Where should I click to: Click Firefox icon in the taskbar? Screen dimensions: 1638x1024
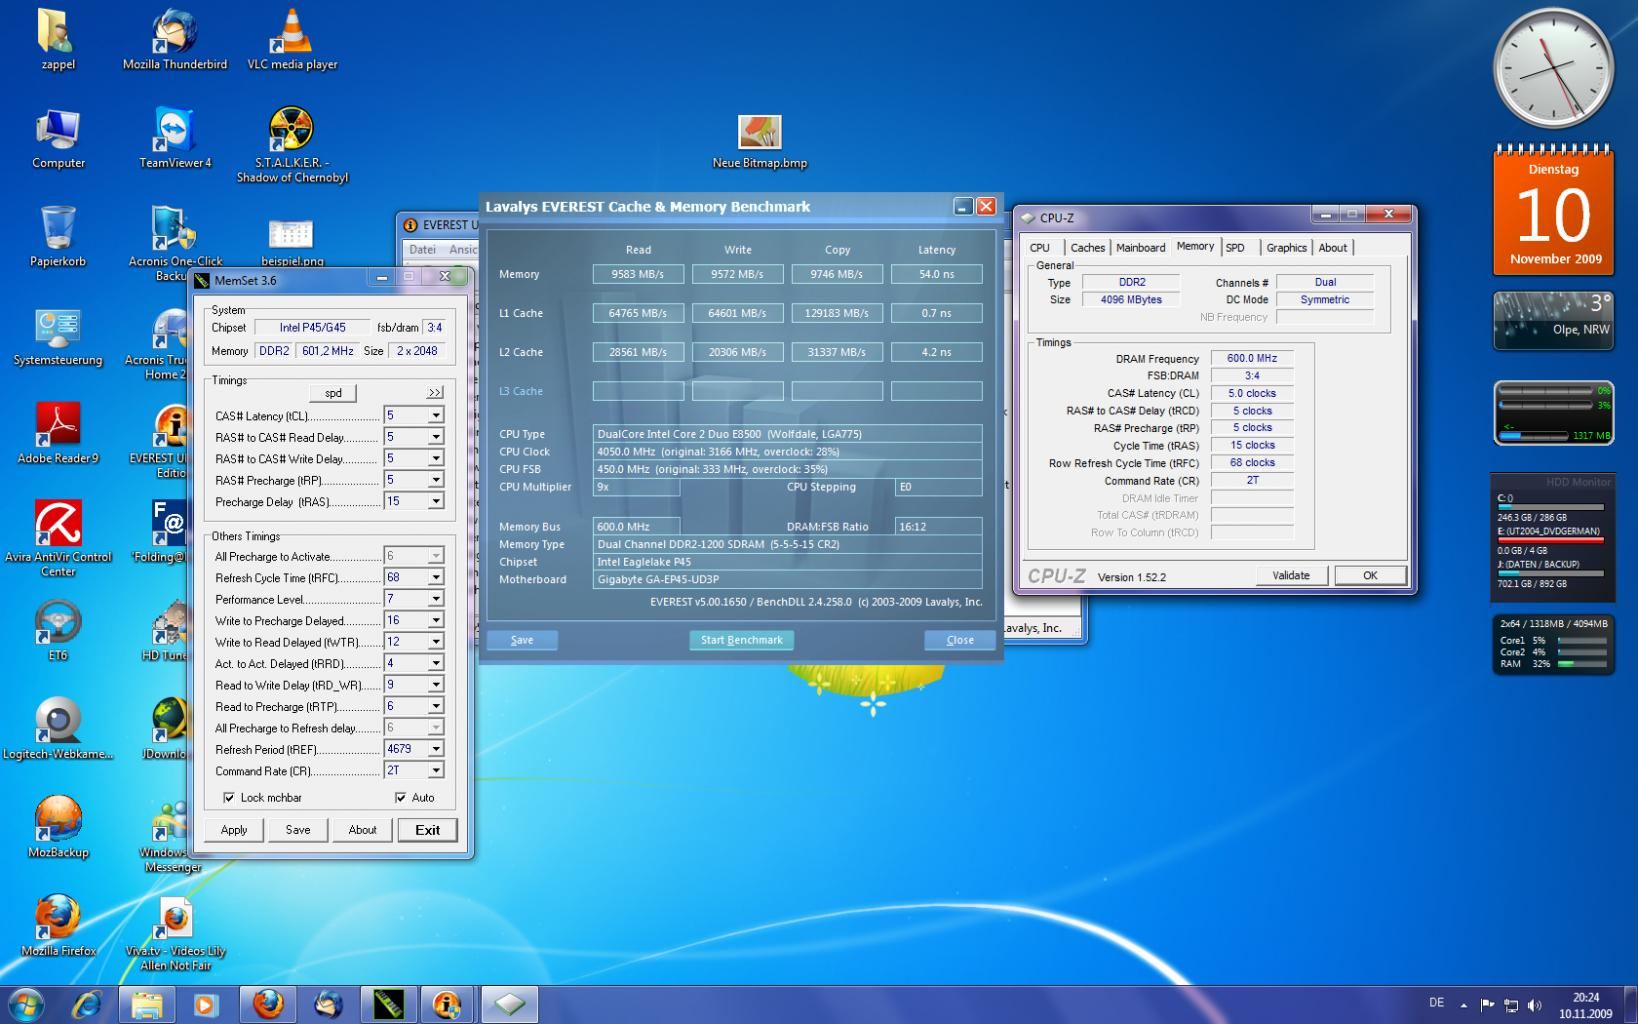tap(267, 1004)
